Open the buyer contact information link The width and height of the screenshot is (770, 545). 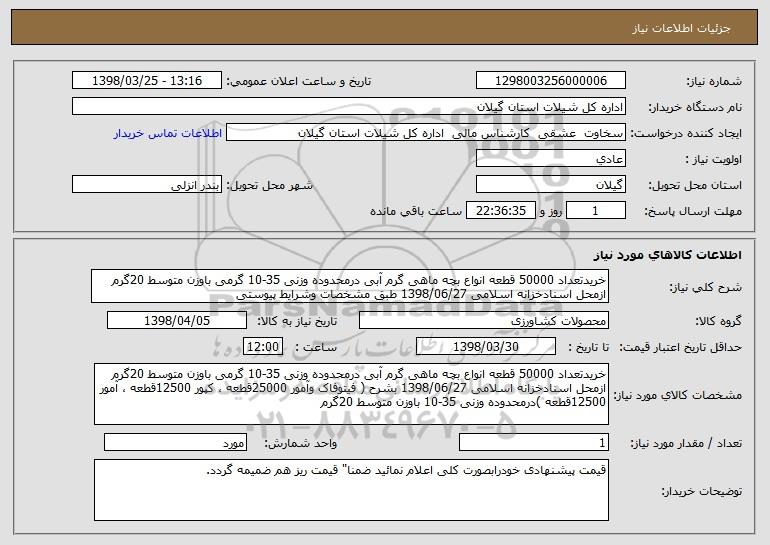coord(167,133)
